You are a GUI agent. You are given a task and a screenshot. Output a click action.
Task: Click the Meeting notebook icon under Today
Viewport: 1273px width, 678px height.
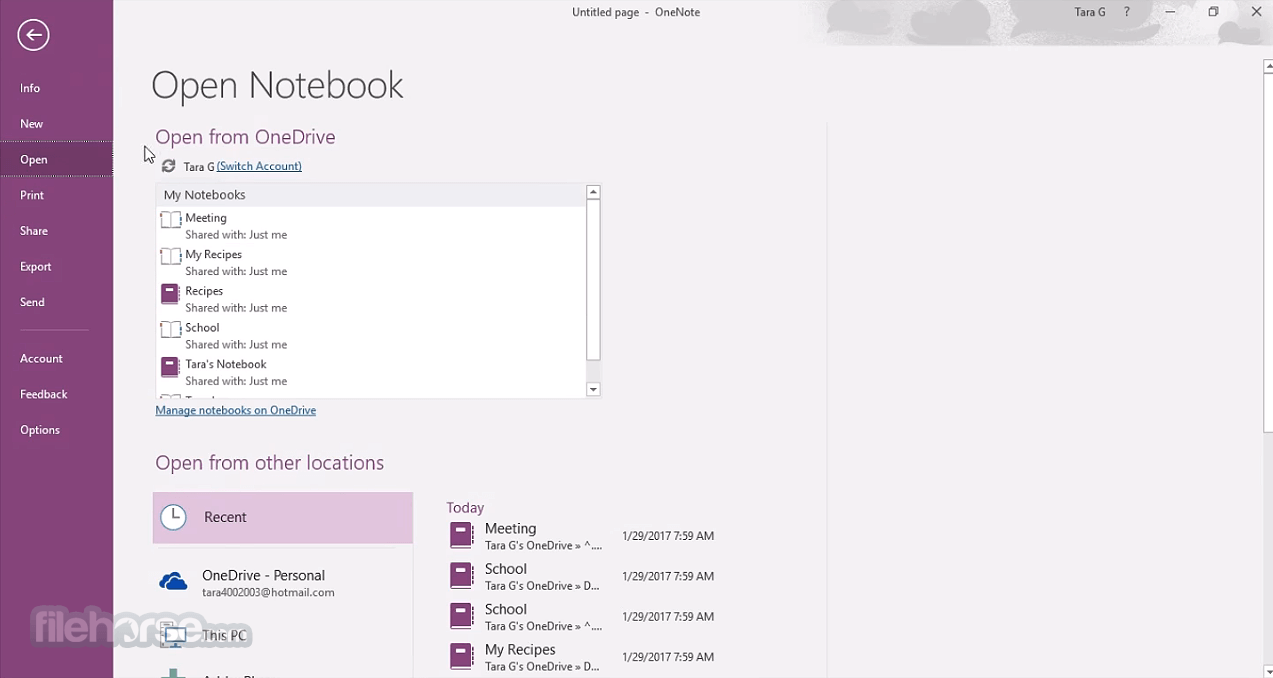tap(461, 535)
